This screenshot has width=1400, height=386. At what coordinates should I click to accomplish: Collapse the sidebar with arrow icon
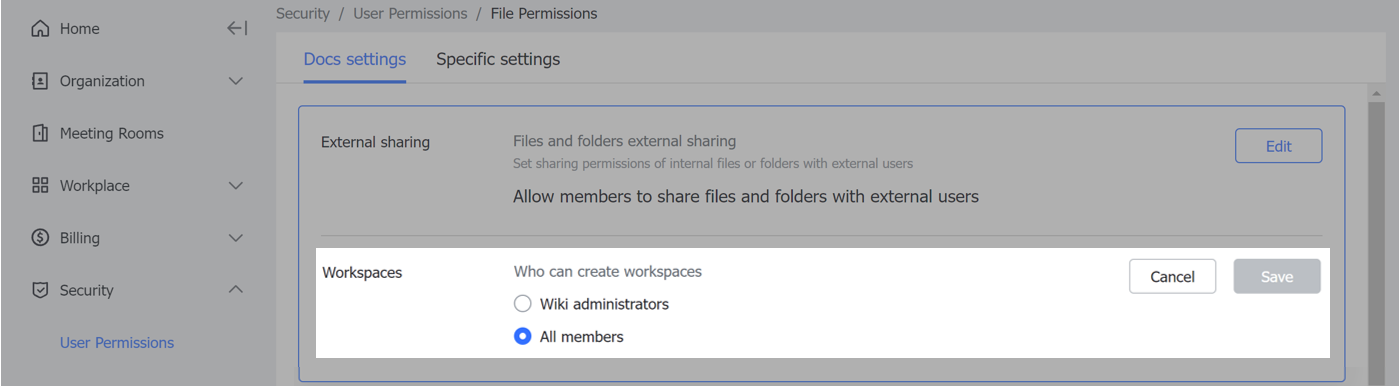237,29
